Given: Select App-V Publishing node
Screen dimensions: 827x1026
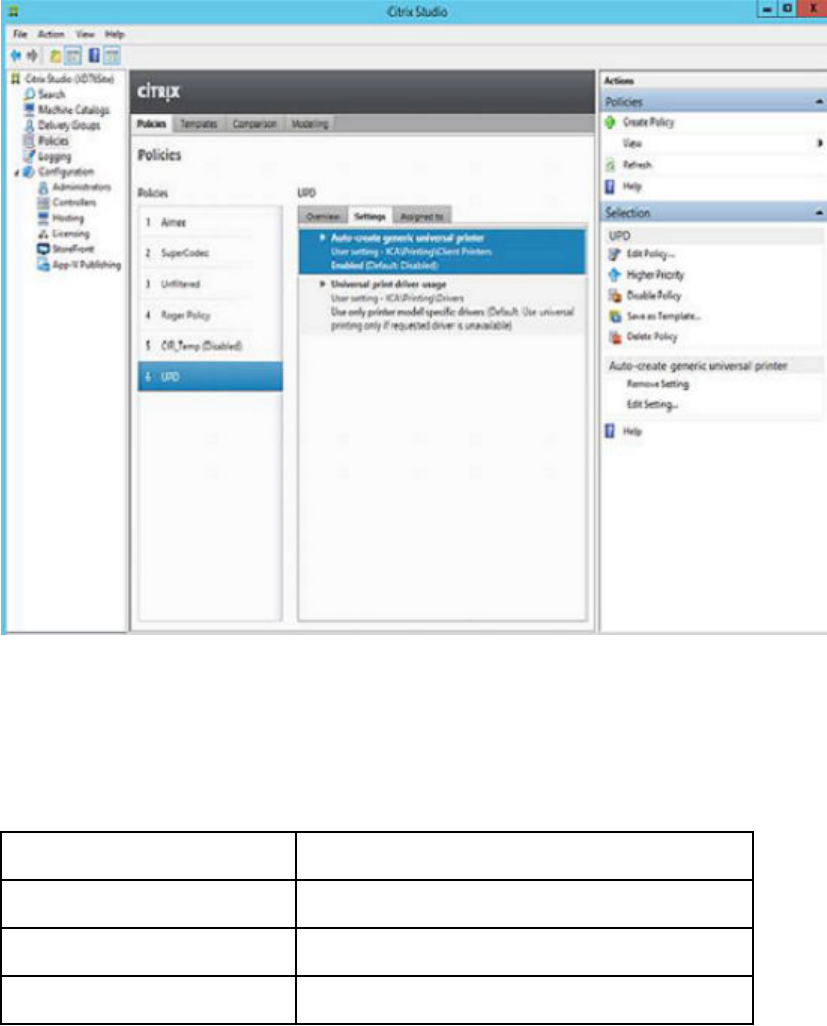Looking at the screenshot, I should pyautogui.click(x=86, y=264).
